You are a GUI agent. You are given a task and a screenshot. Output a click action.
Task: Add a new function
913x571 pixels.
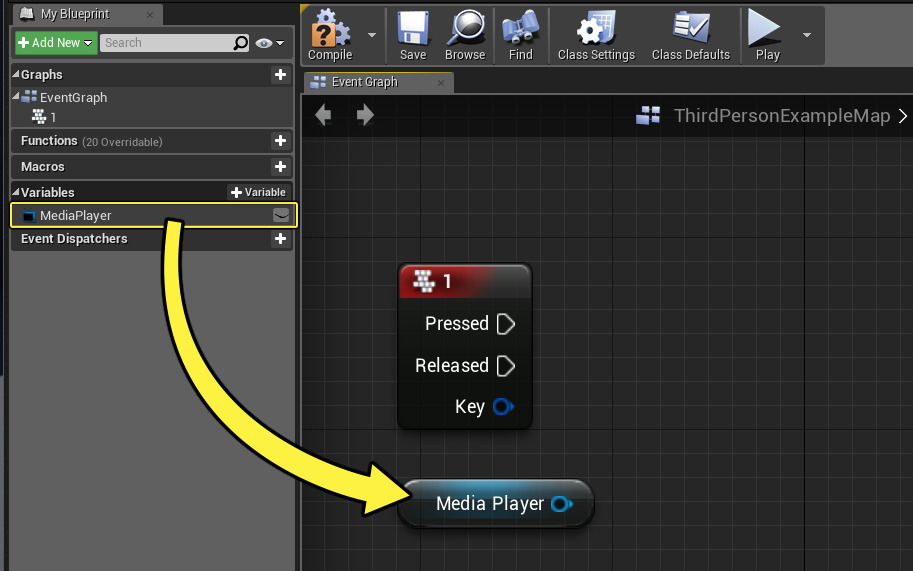point(280,140)
